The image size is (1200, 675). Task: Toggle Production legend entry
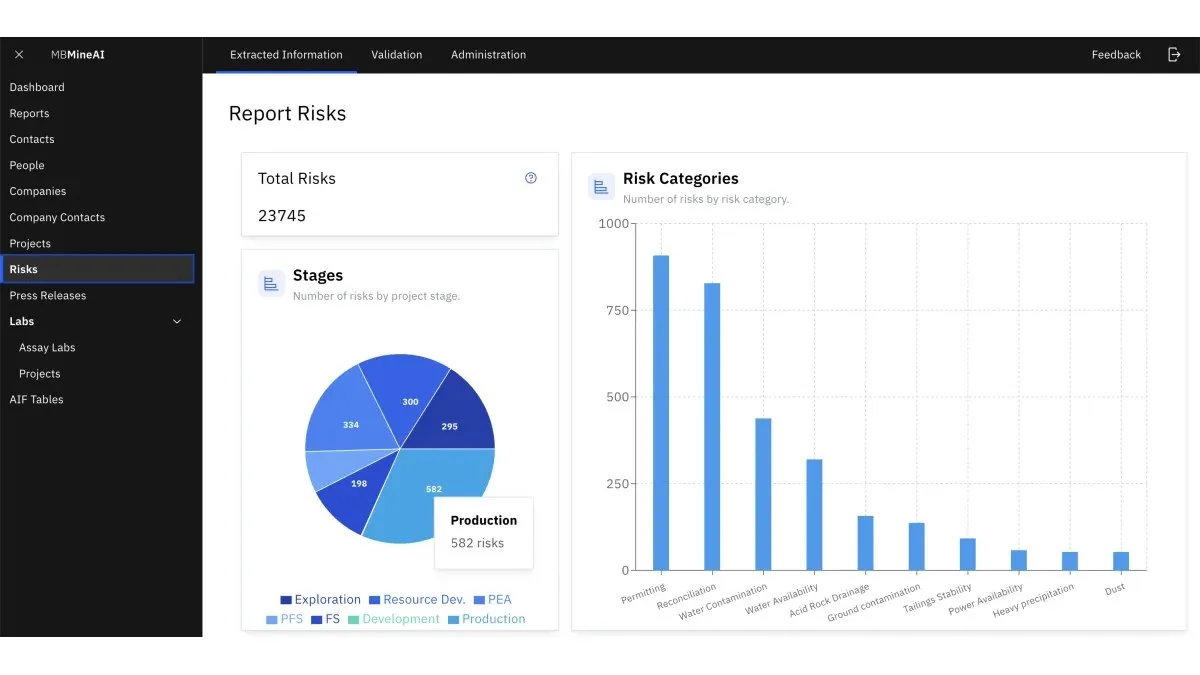coord(486,619)
